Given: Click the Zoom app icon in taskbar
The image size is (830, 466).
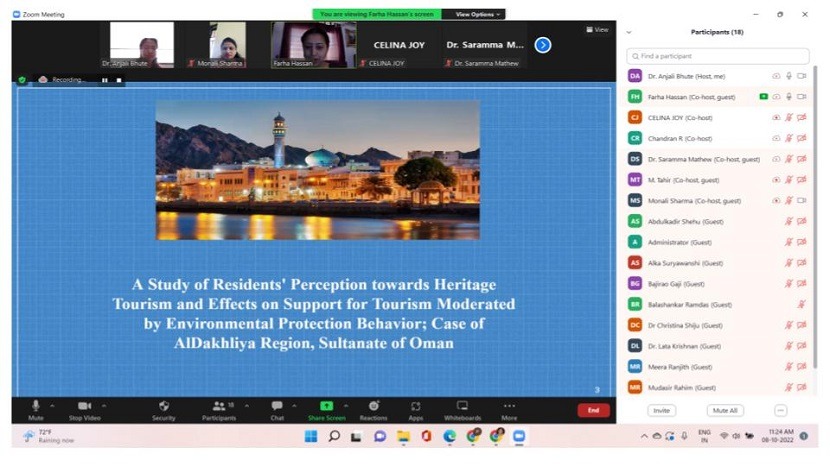Looking at the screenshot, I should click(x=519, y=436).
